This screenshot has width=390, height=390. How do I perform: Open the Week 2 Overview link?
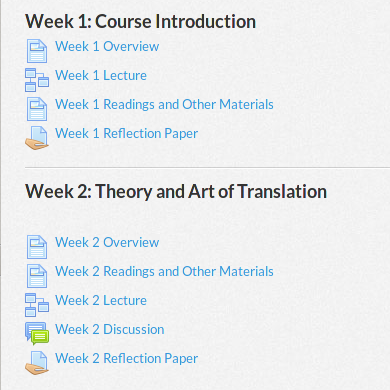[x=107, y=242]
